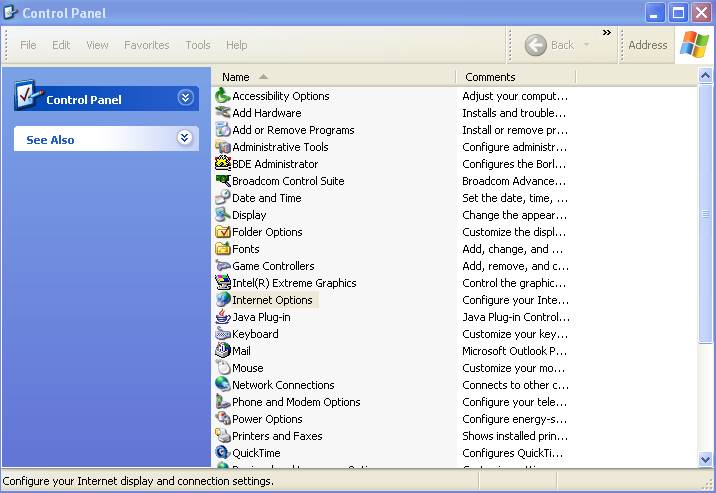Select the Add or Remove Programs icon
Screen dimensions: 716x493
(x=222, y=130)
